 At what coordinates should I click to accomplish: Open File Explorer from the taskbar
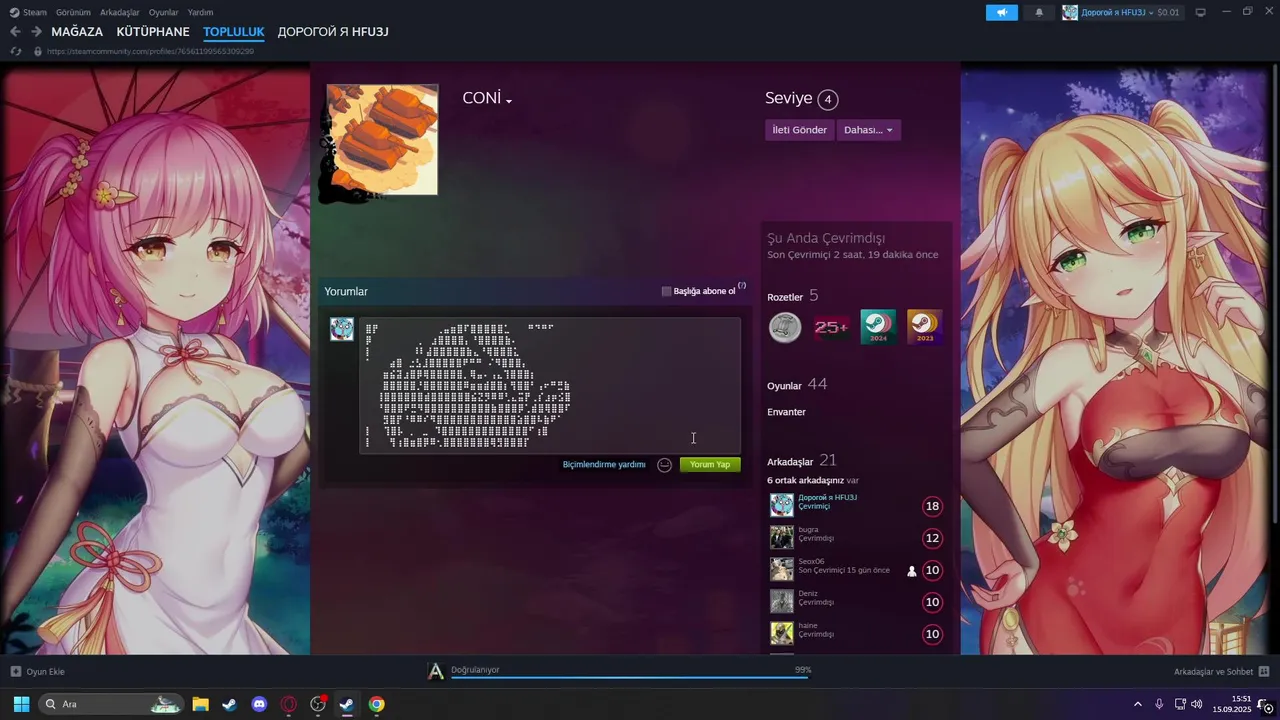pos(200,704)
